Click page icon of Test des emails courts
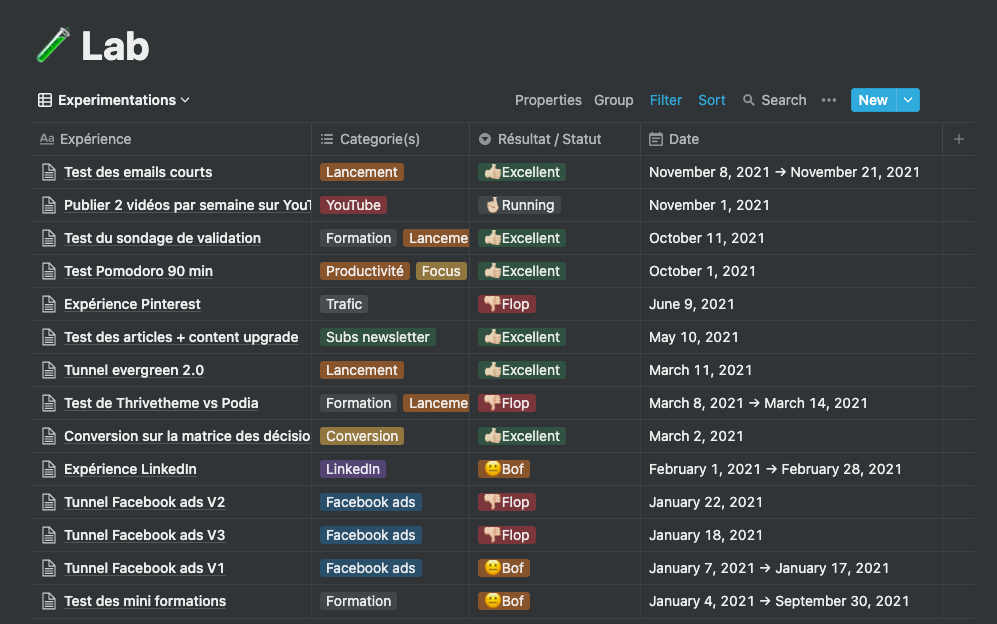 (48, 172)
